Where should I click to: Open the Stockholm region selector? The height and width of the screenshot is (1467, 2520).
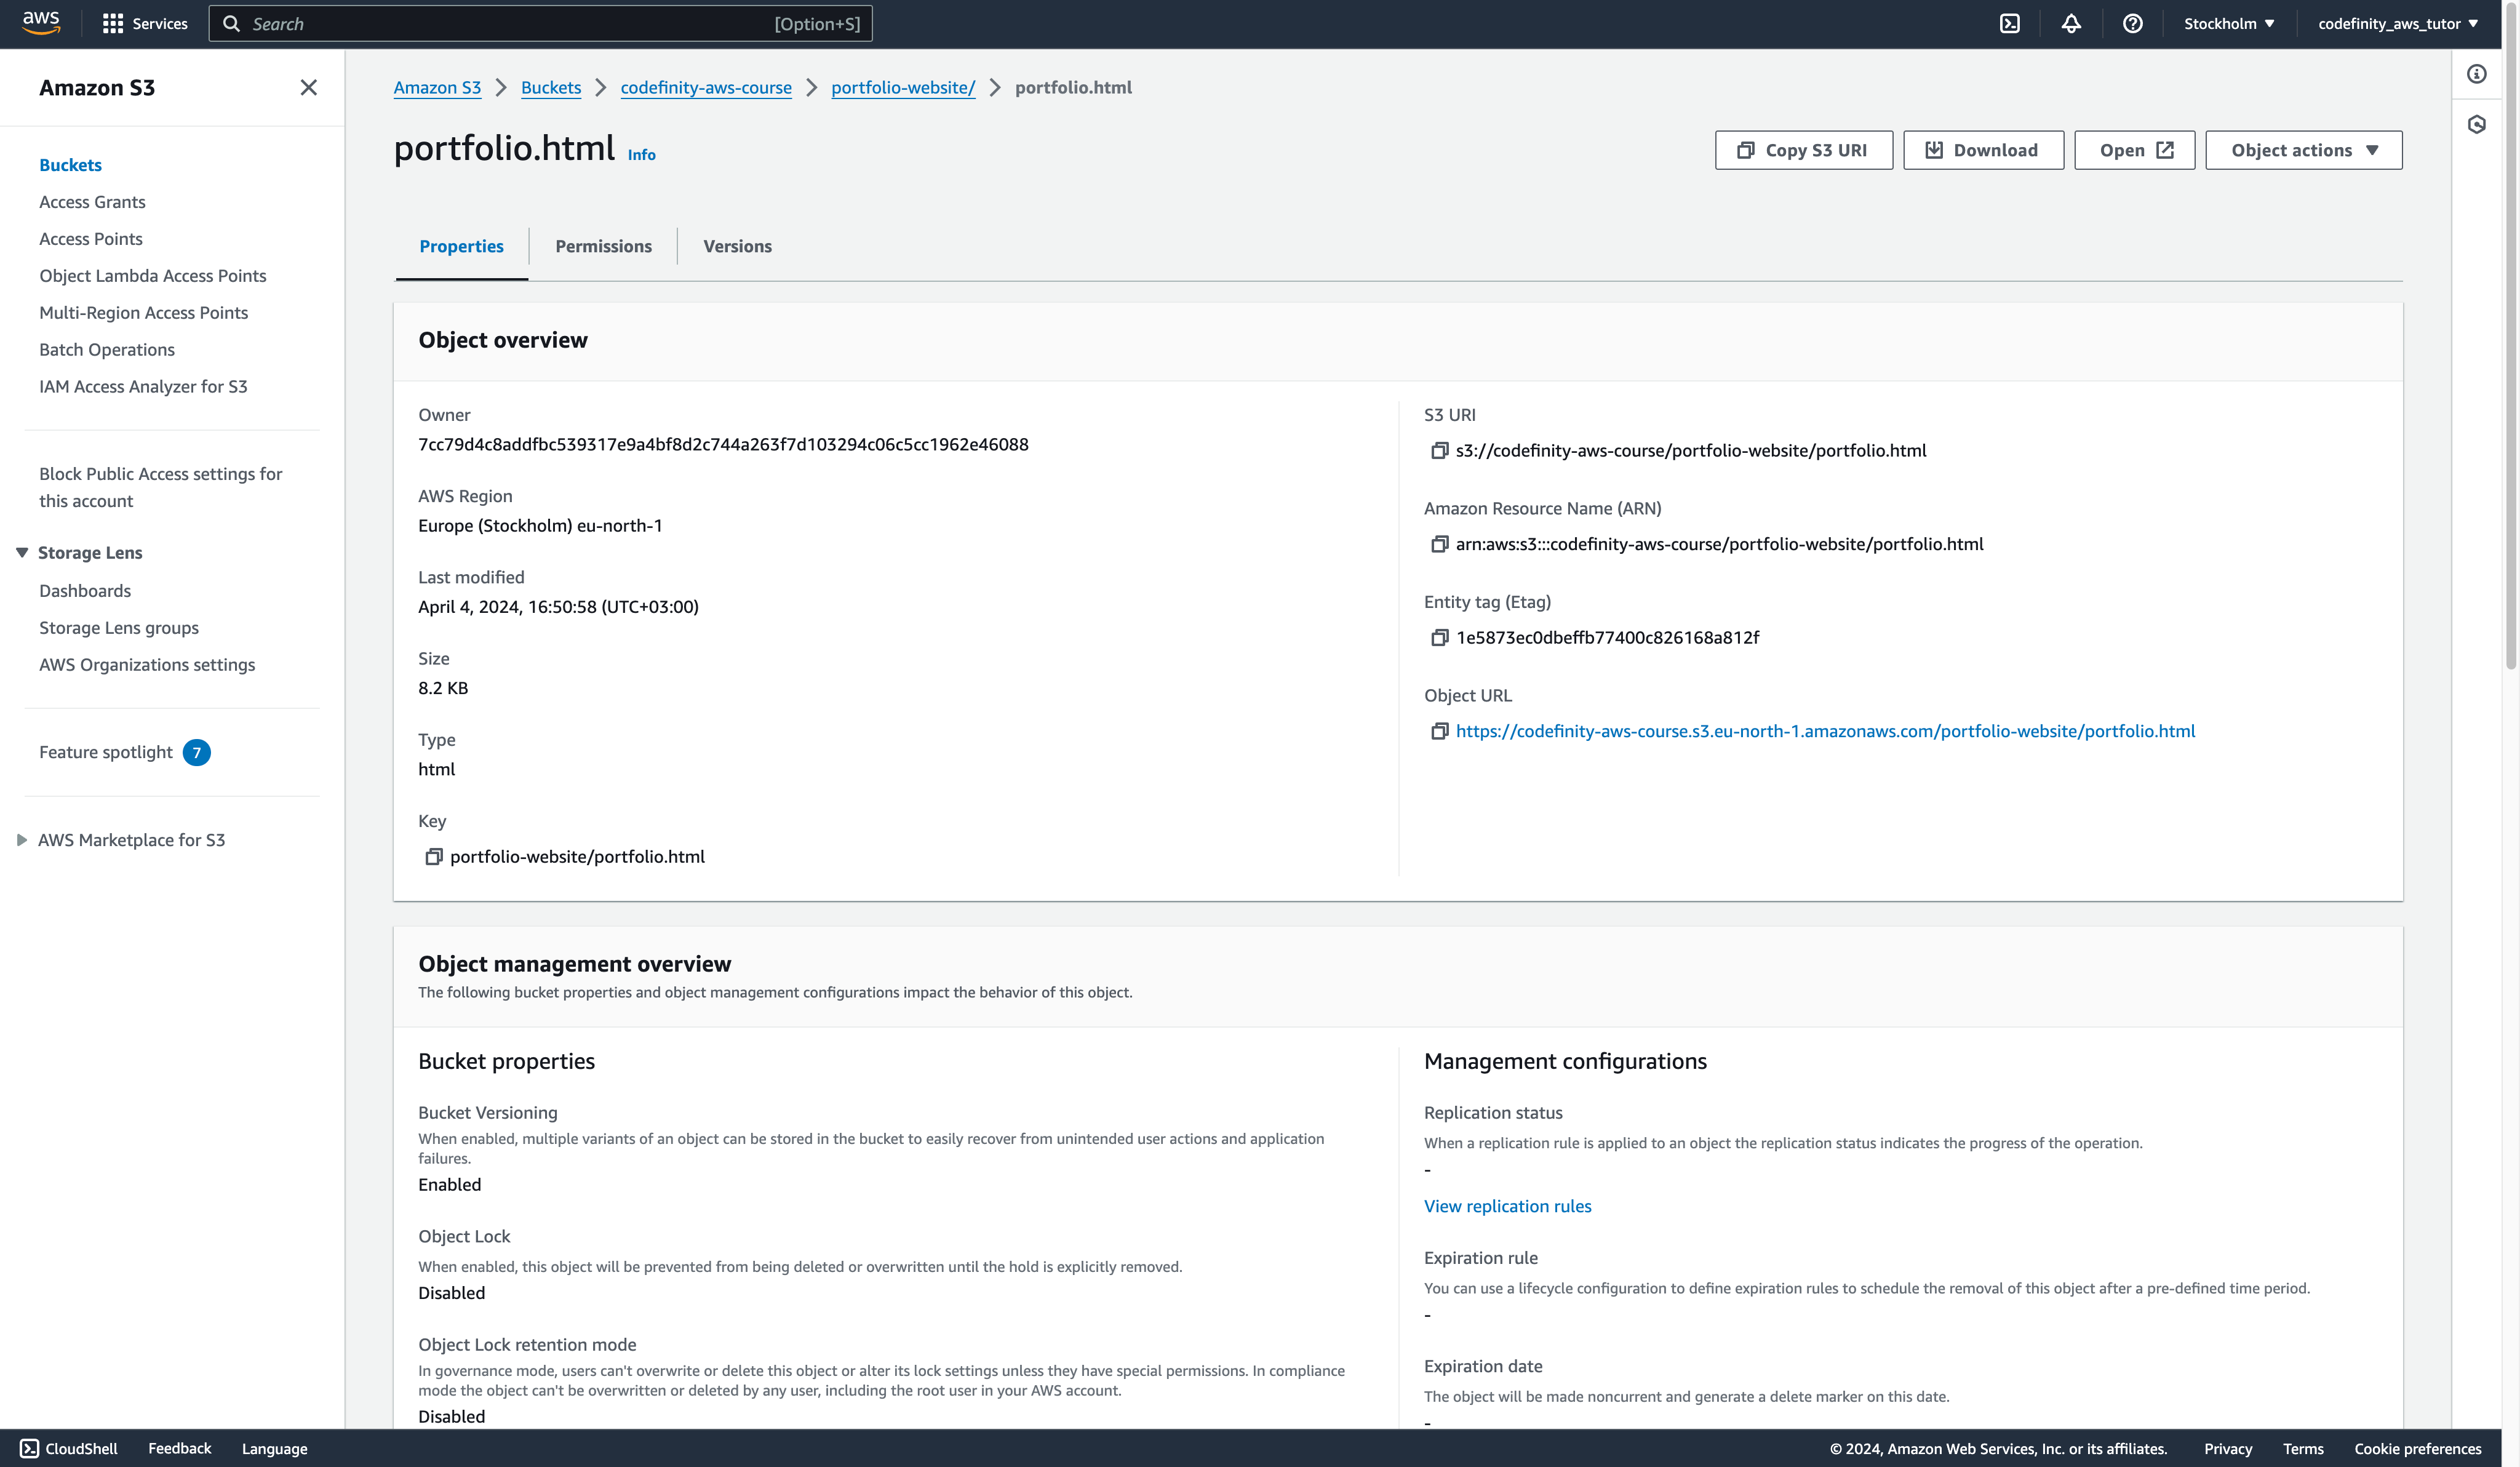click(2228, 24)
